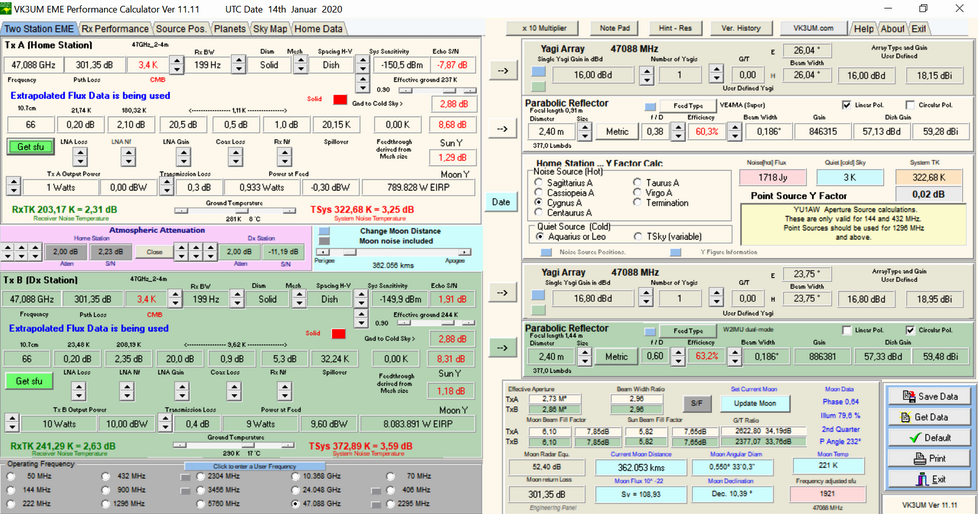Screen dimensions: 978x514
Task: Adjust Tx B Transmission Loss stepper
Action: click(165, 424)
